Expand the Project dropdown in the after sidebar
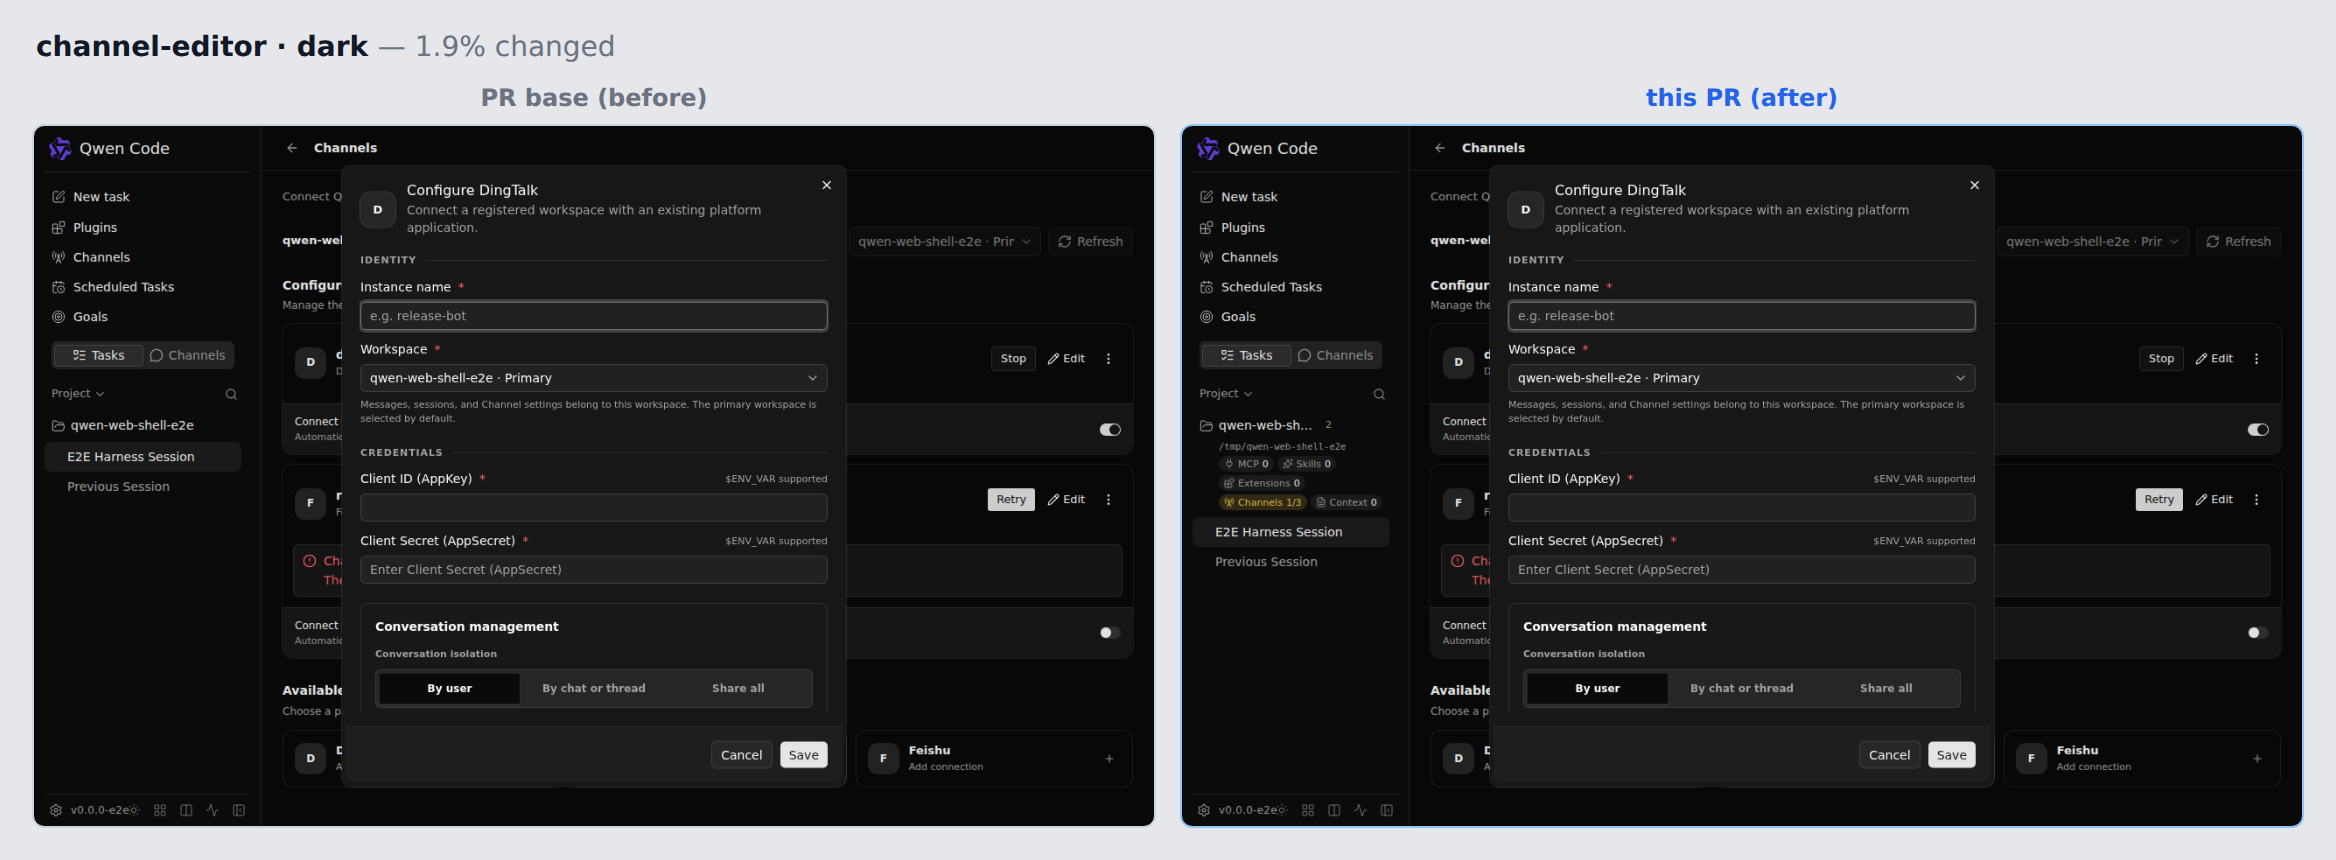2336x860 pixels. click(x=1226, y=394)
